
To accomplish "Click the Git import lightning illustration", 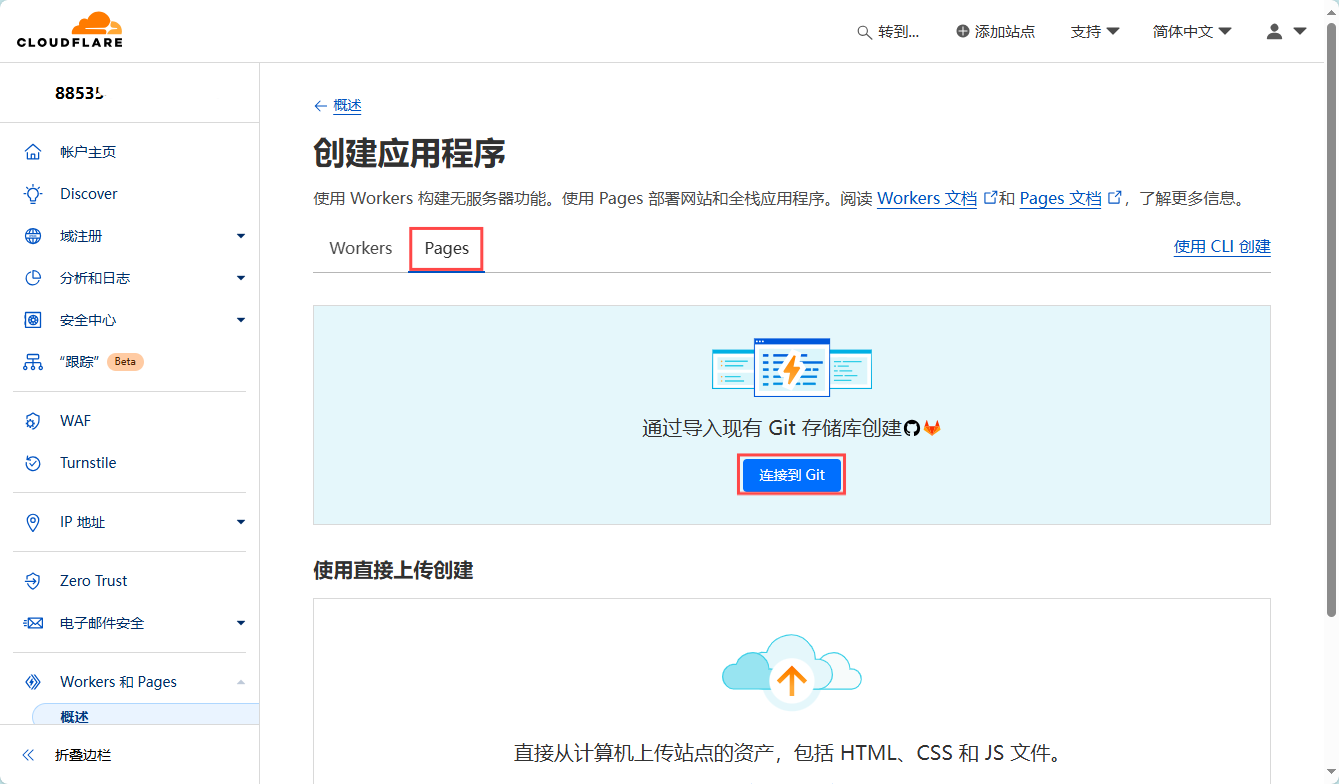I will tap(792, 367).
